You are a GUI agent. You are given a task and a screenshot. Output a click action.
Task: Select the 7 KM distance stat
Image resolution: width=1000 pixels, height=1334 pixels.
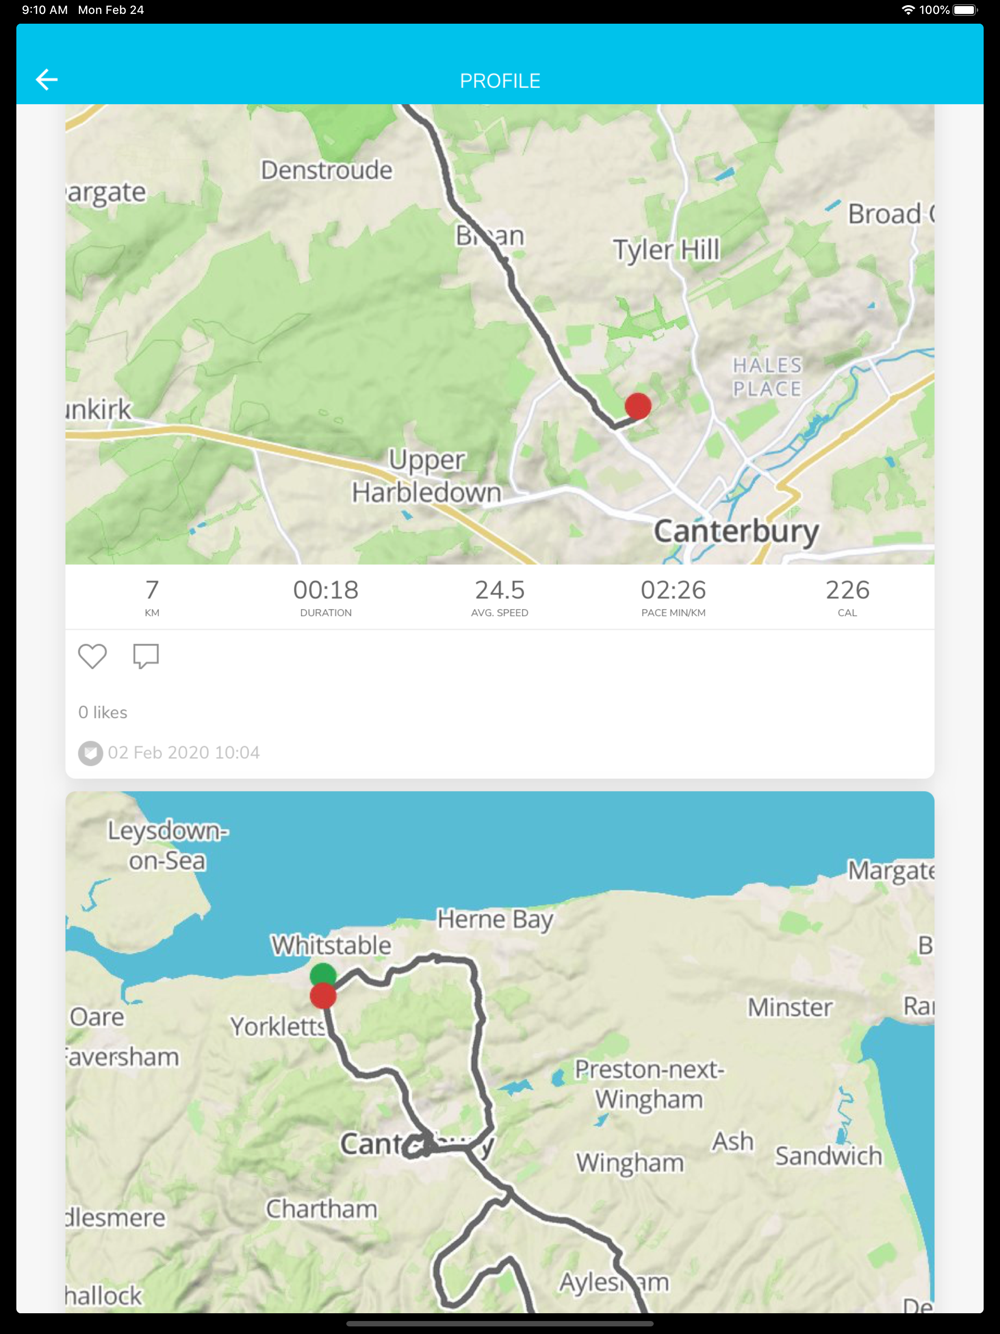[152, 597]
